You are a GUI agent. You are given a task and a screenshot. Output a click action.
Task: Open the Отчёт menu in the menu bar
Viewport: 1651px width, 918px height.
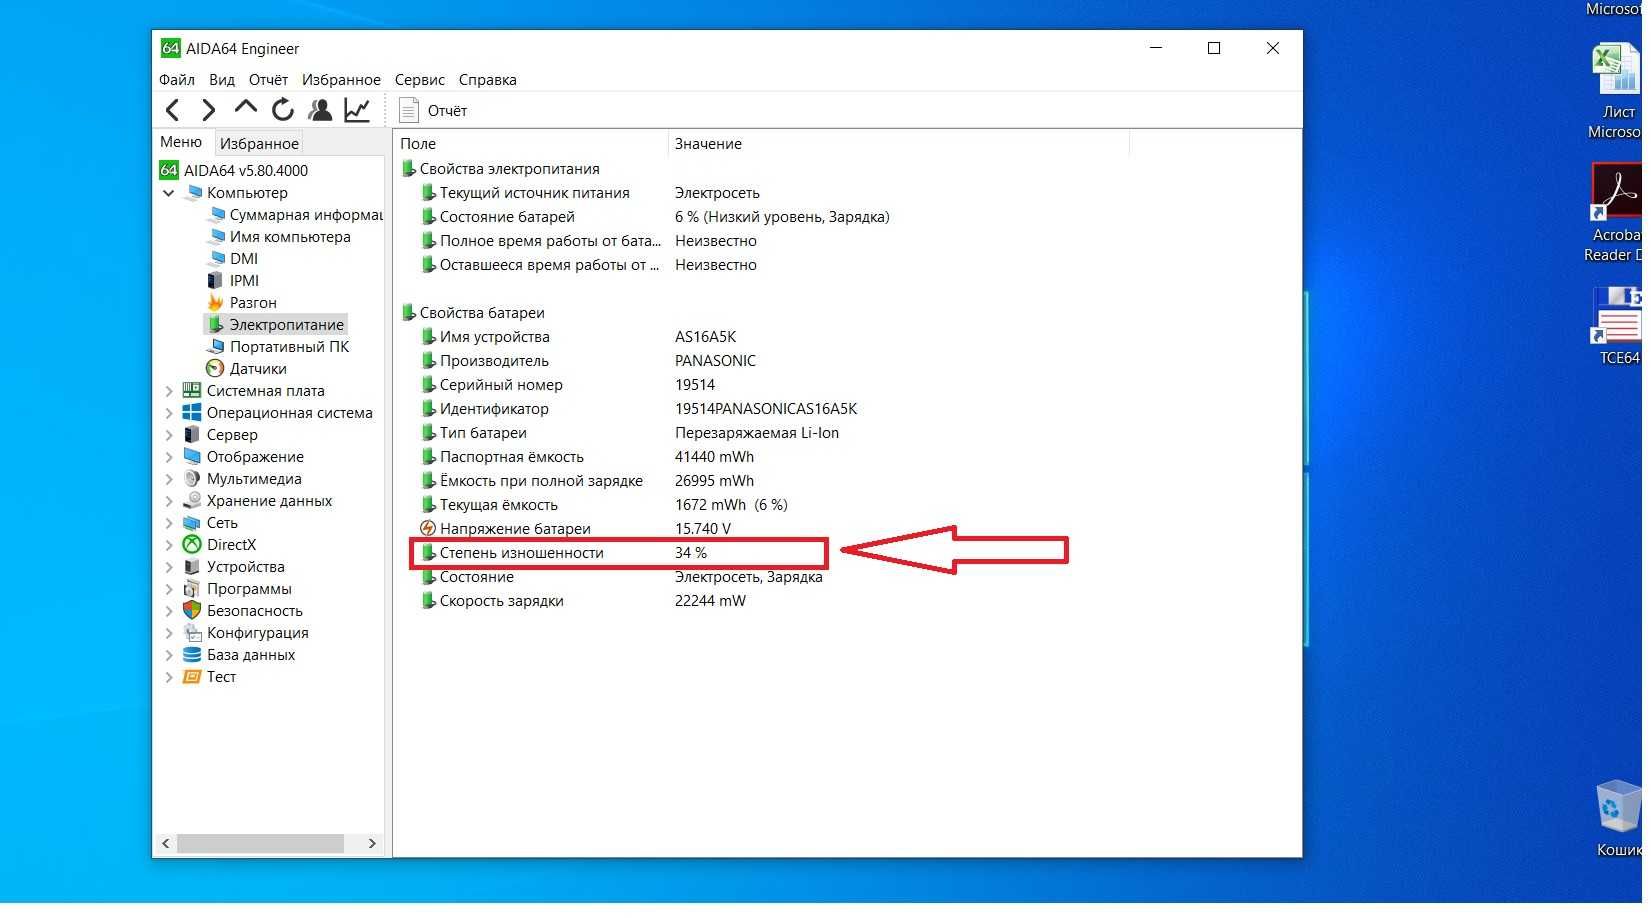coord(268,80)
